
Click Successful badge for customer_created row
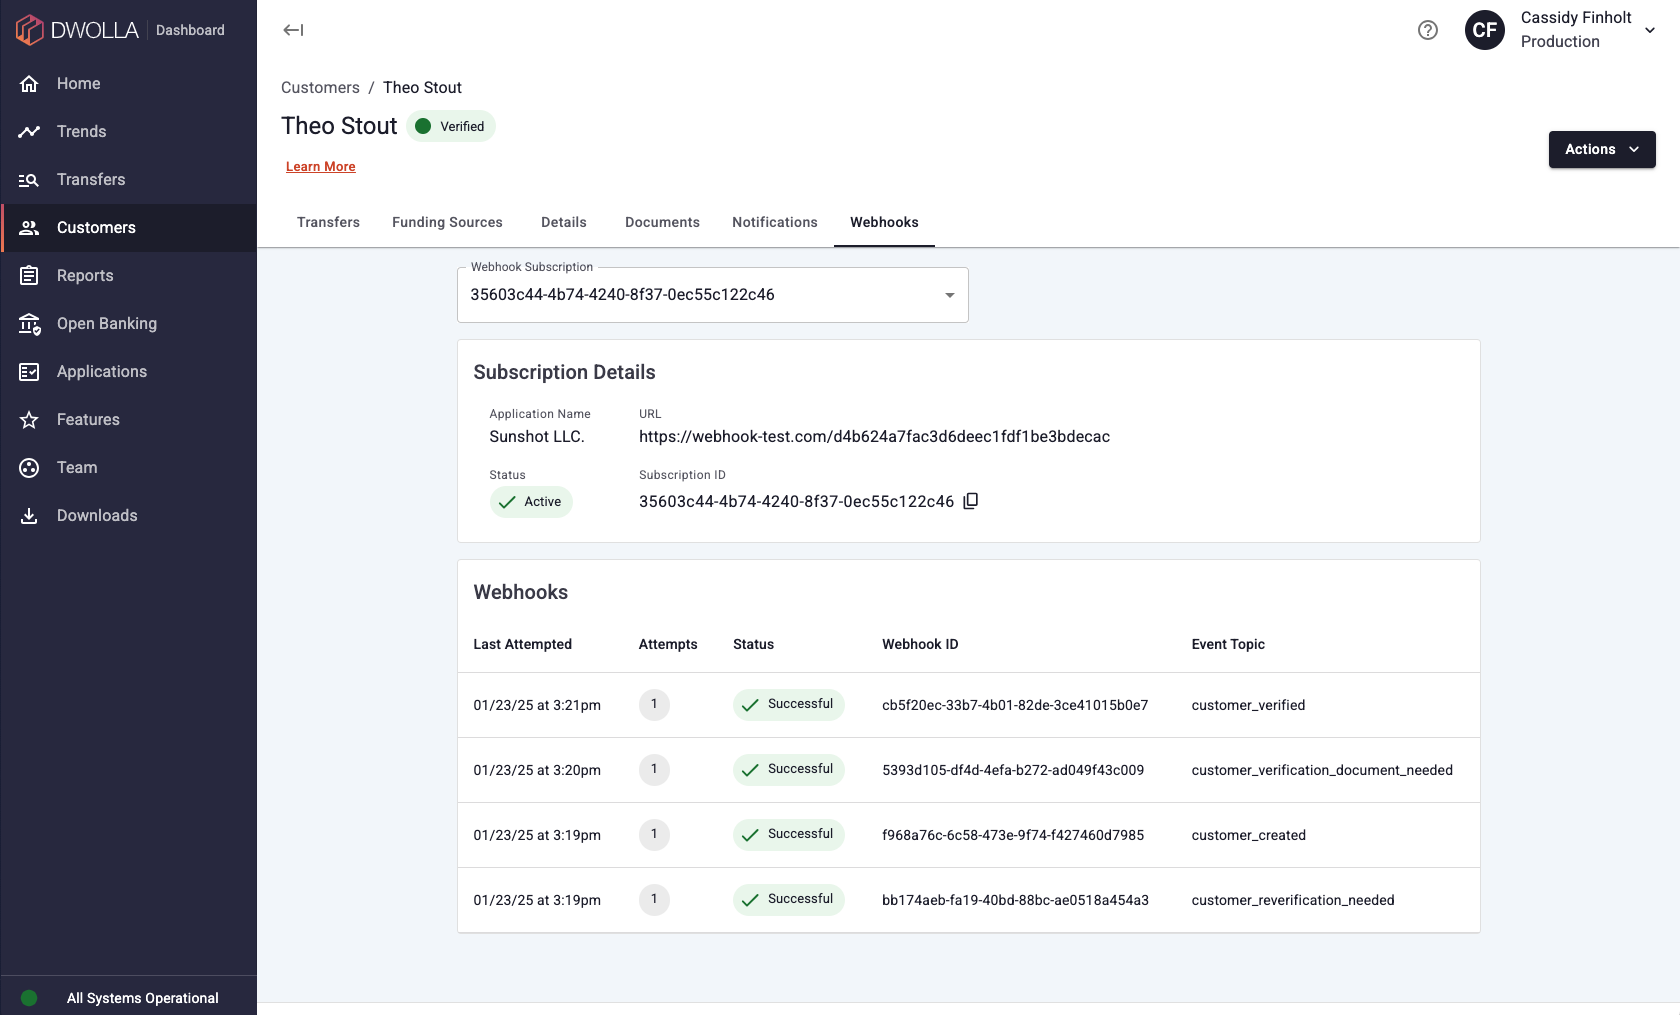pyautogui.click(x=789, y=835)
